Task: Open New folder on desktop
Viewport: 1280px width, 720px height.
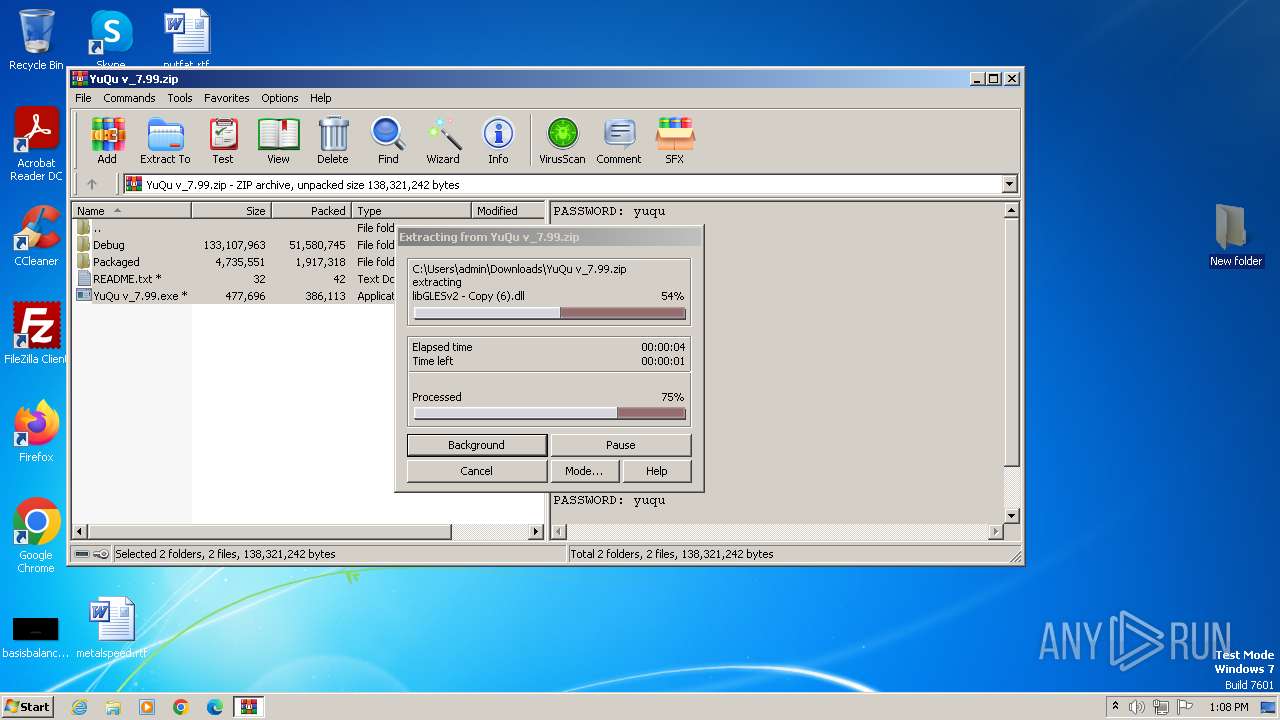Action: click(x=1236, y=235)
